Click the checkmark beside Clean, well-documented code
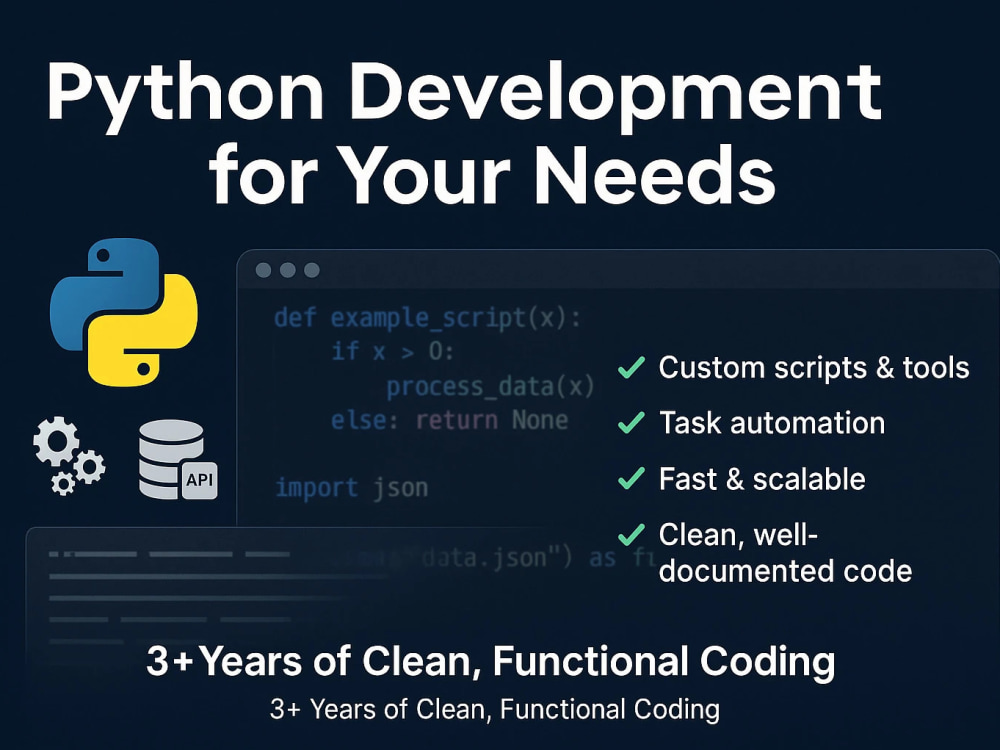Image resolution: width=1000 pixels, height=750 pixels. (631, 534)
